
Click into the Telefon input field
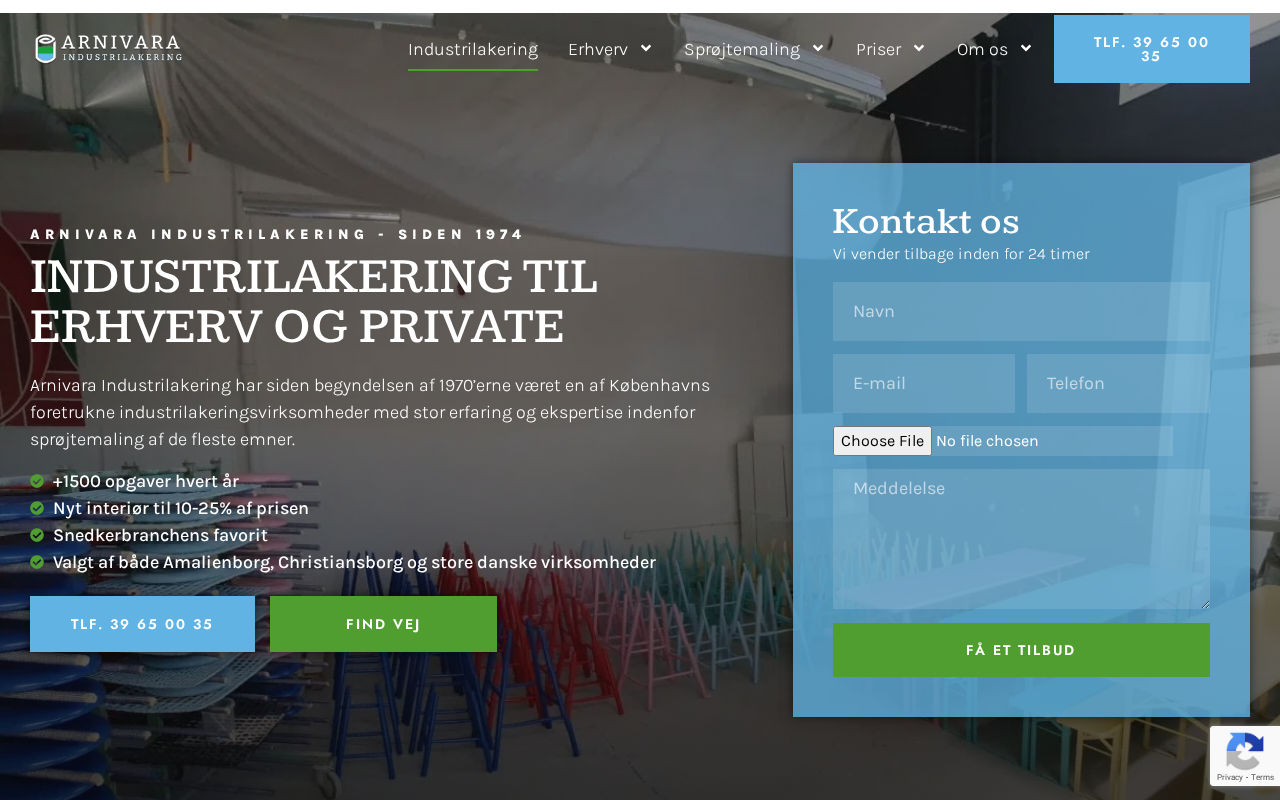pyautogui.click(x=1118, y=383)
